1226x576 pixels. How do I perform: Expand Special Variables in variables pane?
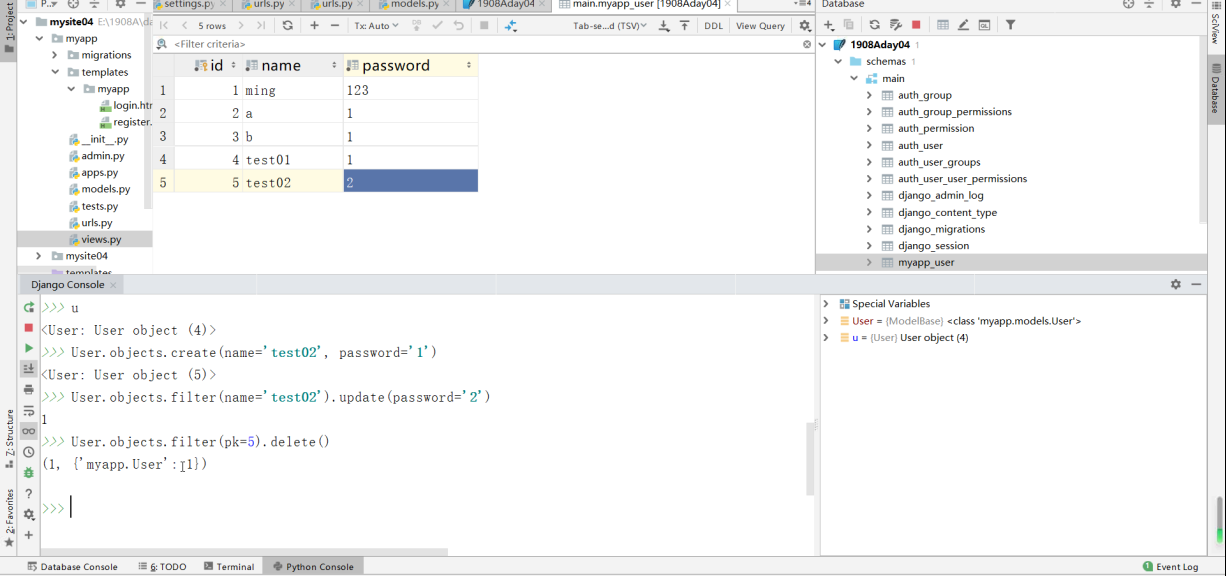pyautogui.click(x=826, y=304)
